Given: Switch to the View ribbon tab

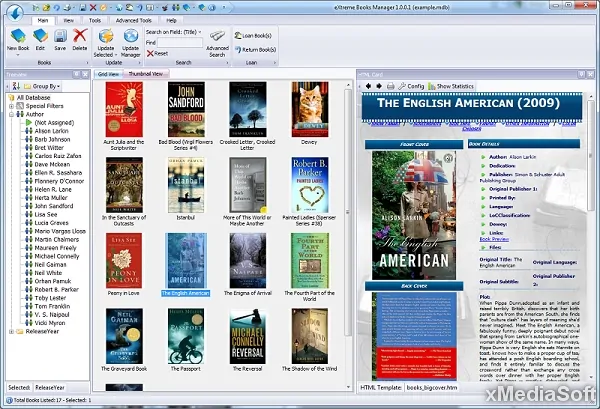Looking at the screenshot, I should click(68, 20).
